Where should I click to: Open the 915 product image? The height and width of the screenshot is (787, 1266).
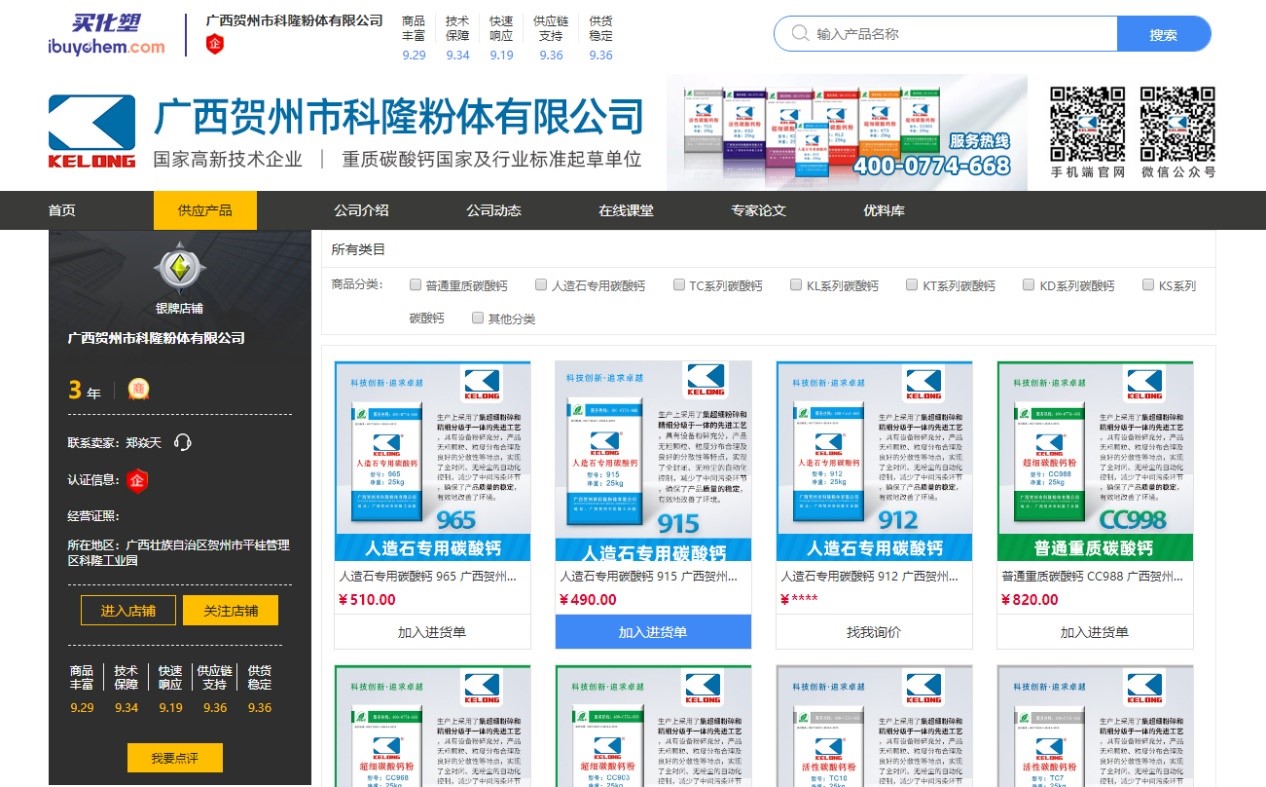pyautogui.click(x=653, y=461)
